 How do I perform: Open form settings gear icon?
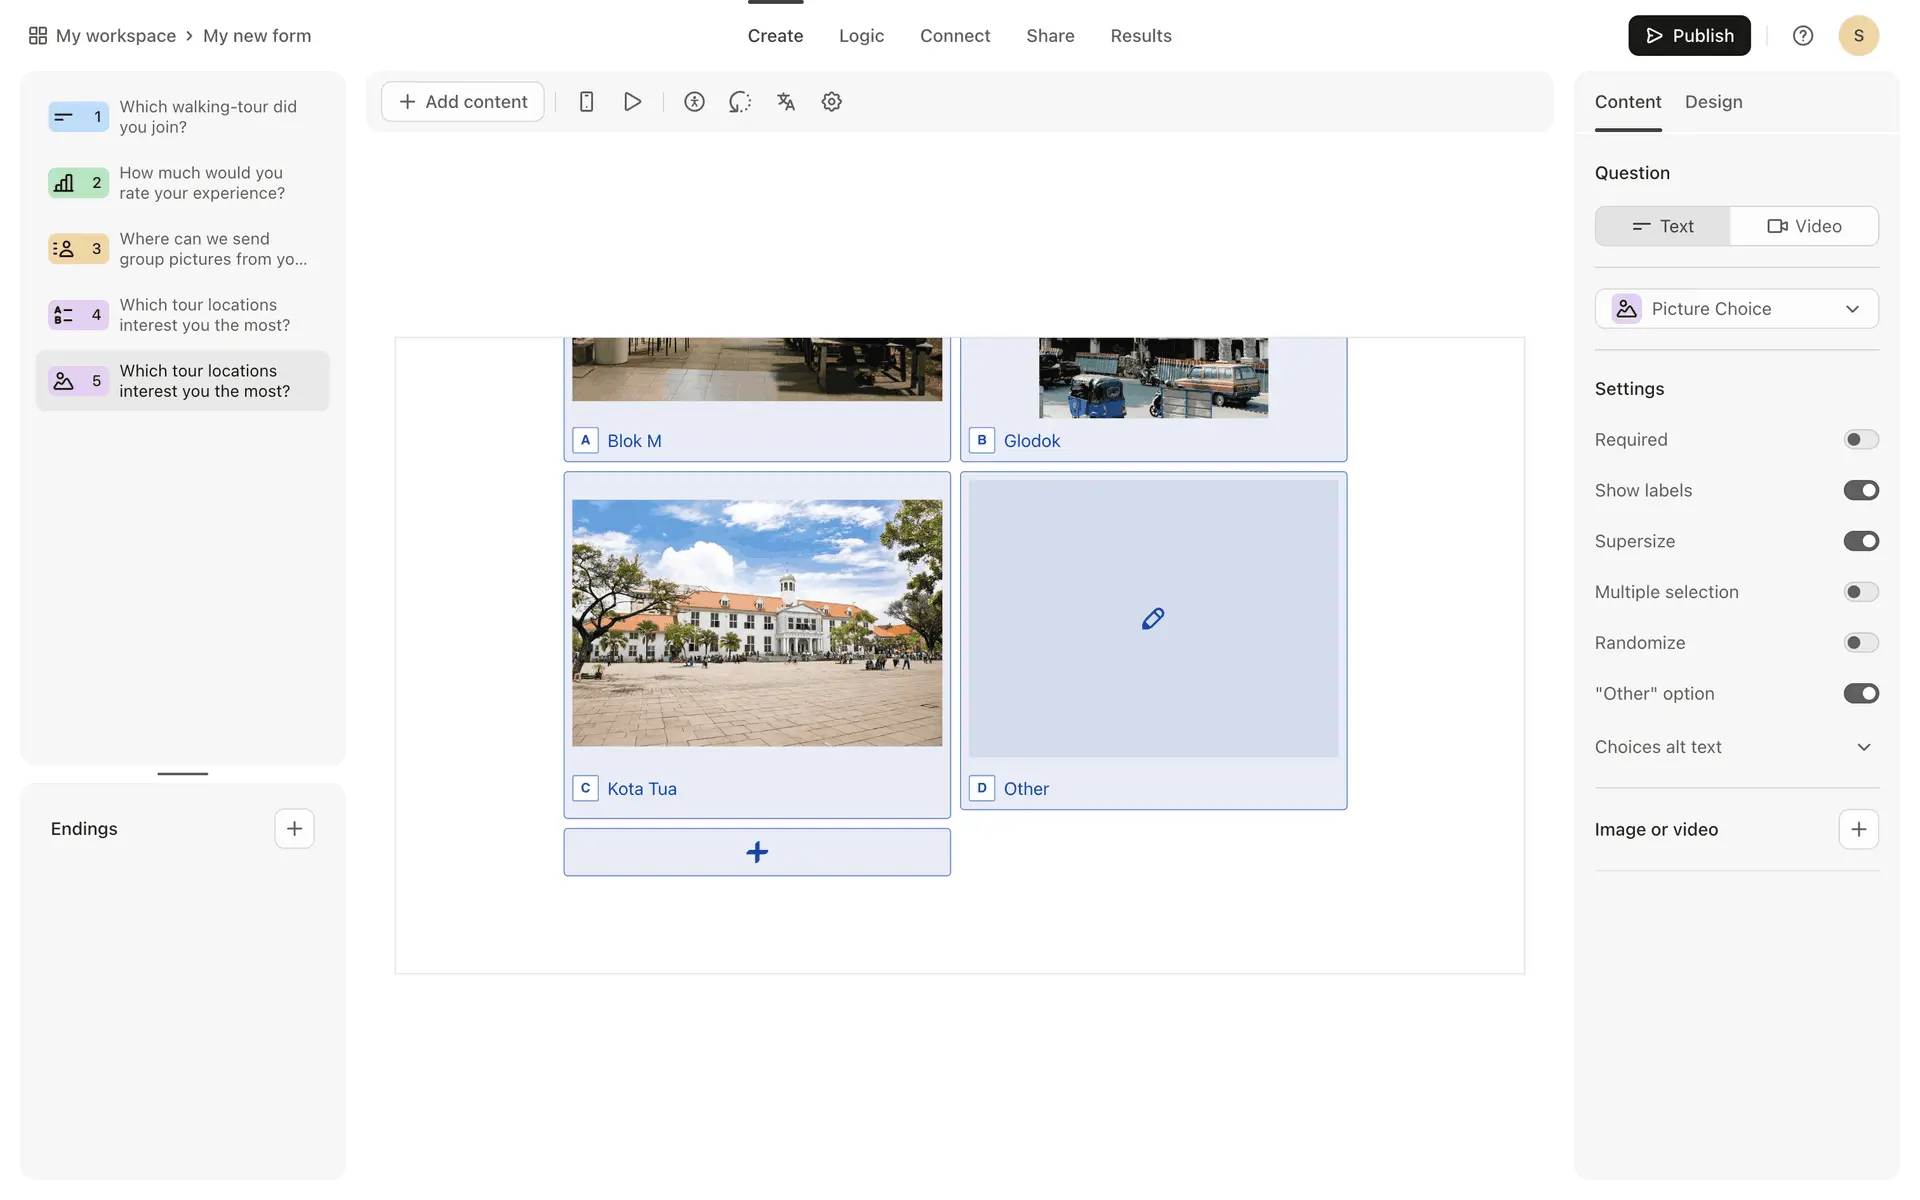click(831, 102)
